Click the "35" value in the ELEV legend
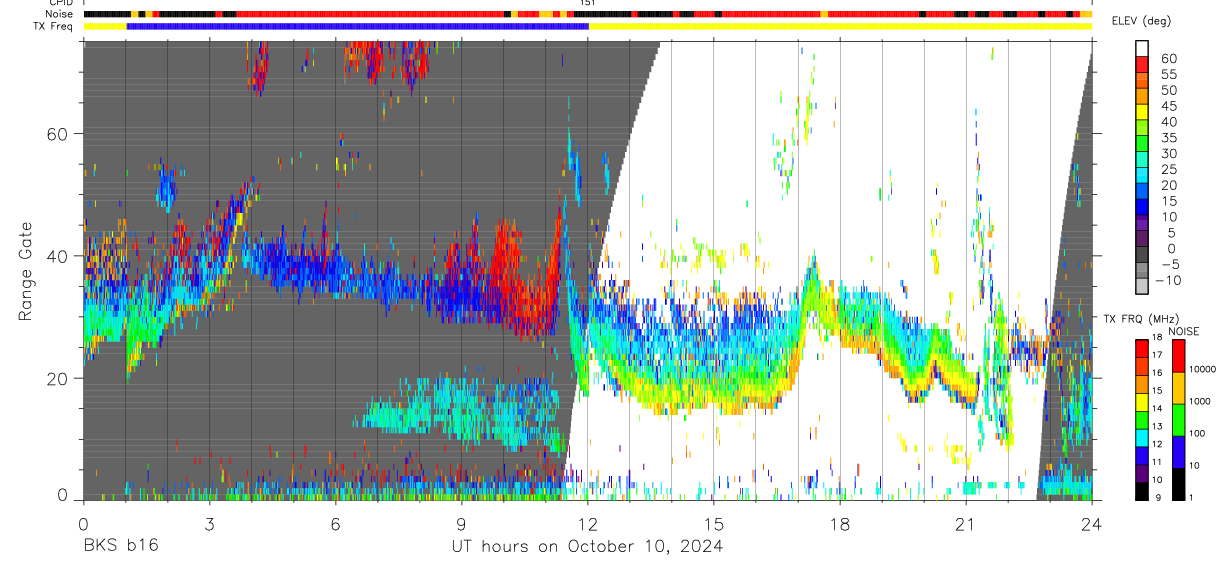 click(x=1168, y=137)
